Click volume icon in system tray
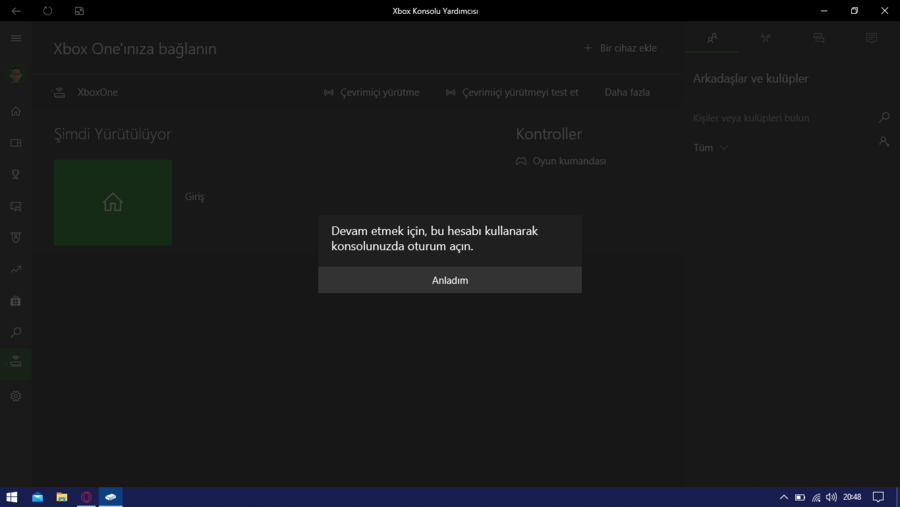The width and height of the screenshot is (900, 507). point(831,497)
